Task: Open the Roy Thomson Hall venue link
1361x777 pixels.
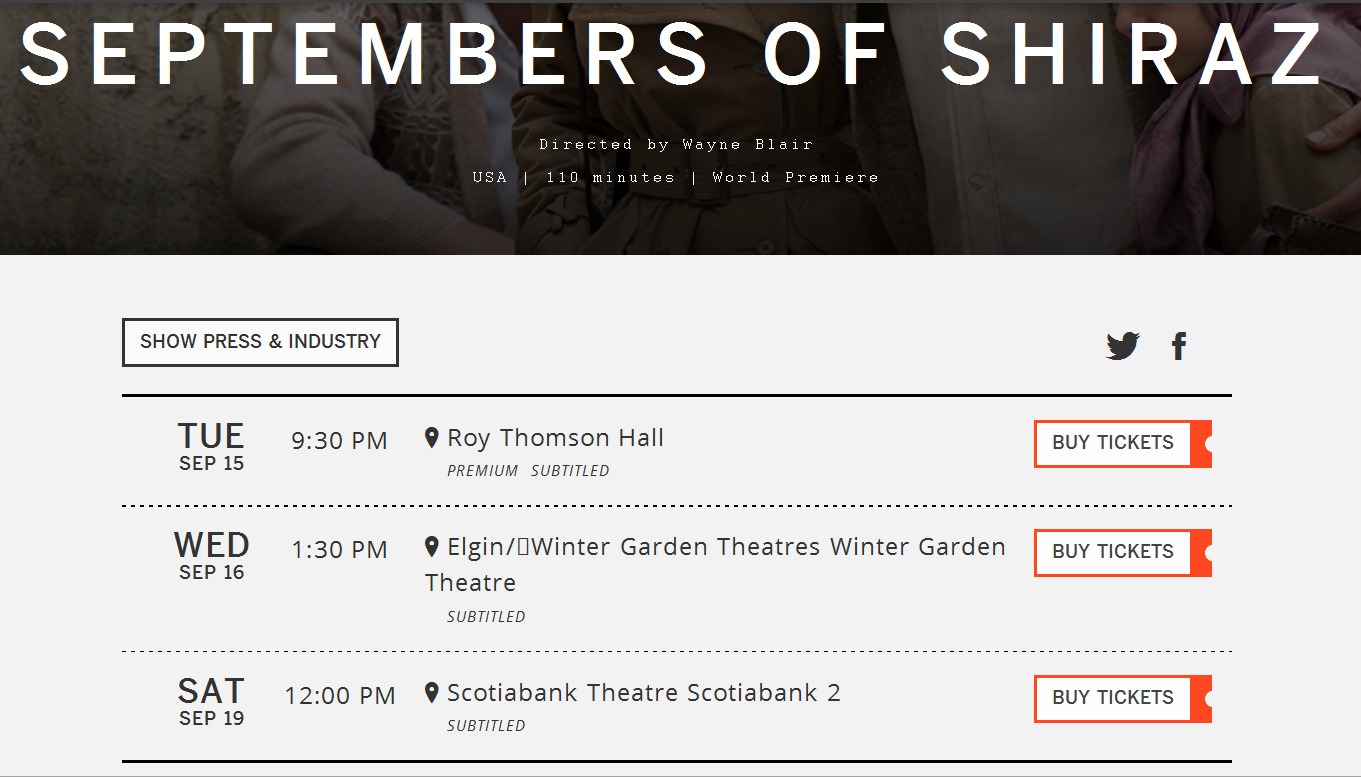Action: point(555,438)
